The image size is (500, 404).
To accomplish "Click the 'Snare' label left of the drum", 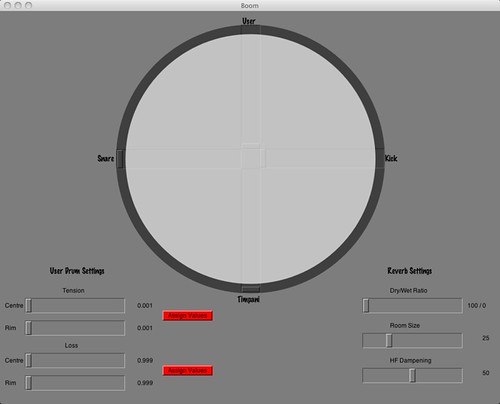I will (106, 158).
